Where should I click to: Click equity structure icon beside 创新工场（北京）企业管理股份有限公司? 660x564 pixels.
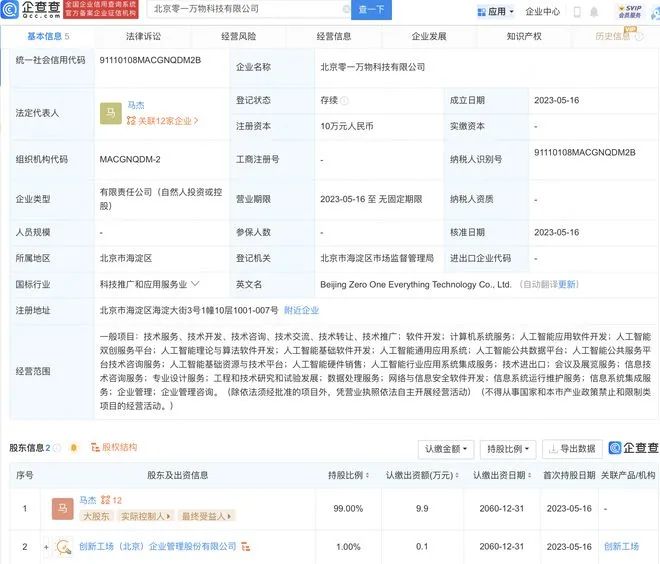tap(245, 547)
